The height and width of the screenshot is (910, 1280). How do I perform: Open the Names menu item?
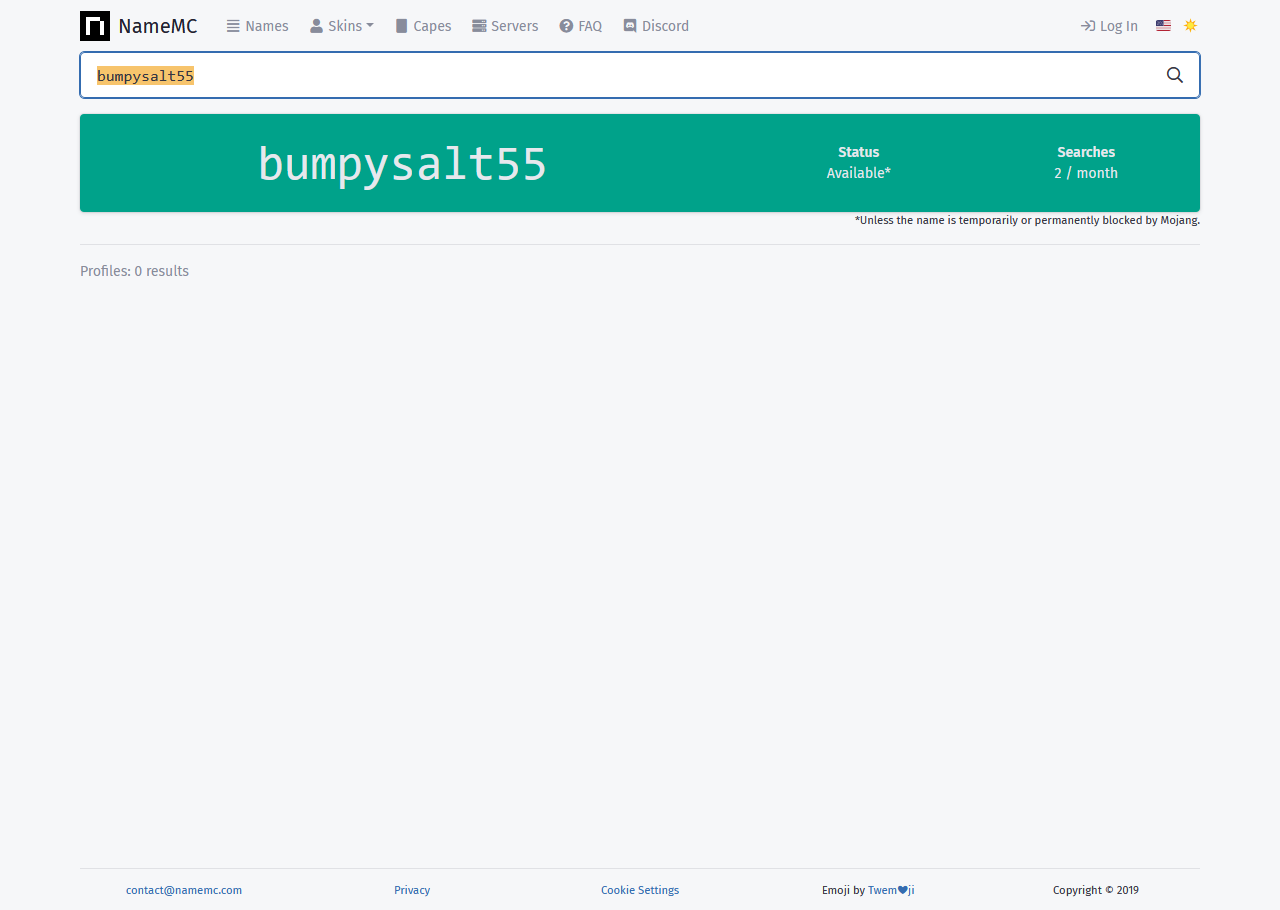[x=257, y=26]
